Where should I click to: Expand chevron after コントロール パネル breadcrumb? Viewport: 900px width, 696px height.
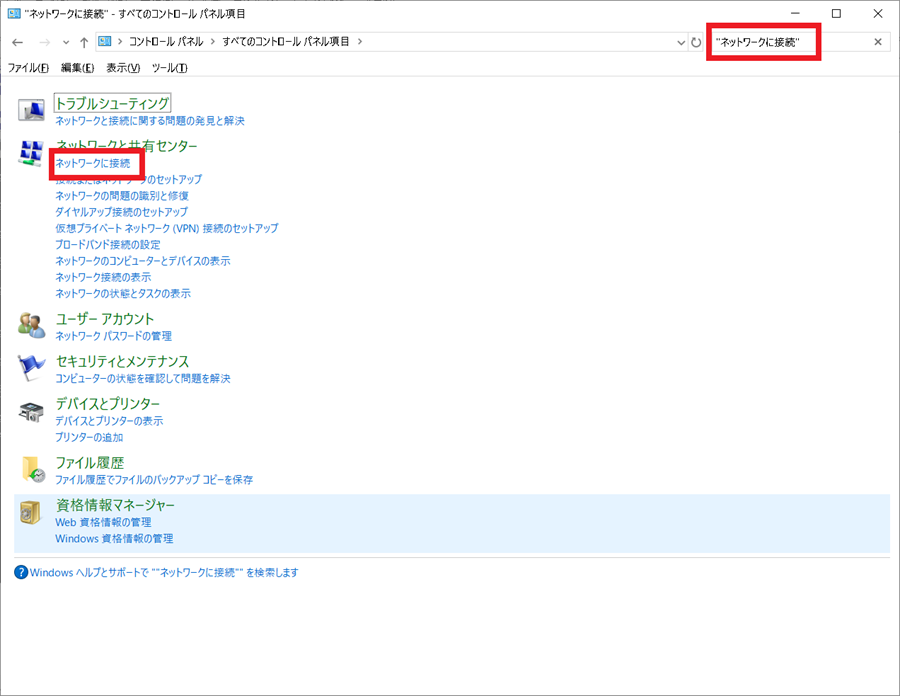point(213,41)
